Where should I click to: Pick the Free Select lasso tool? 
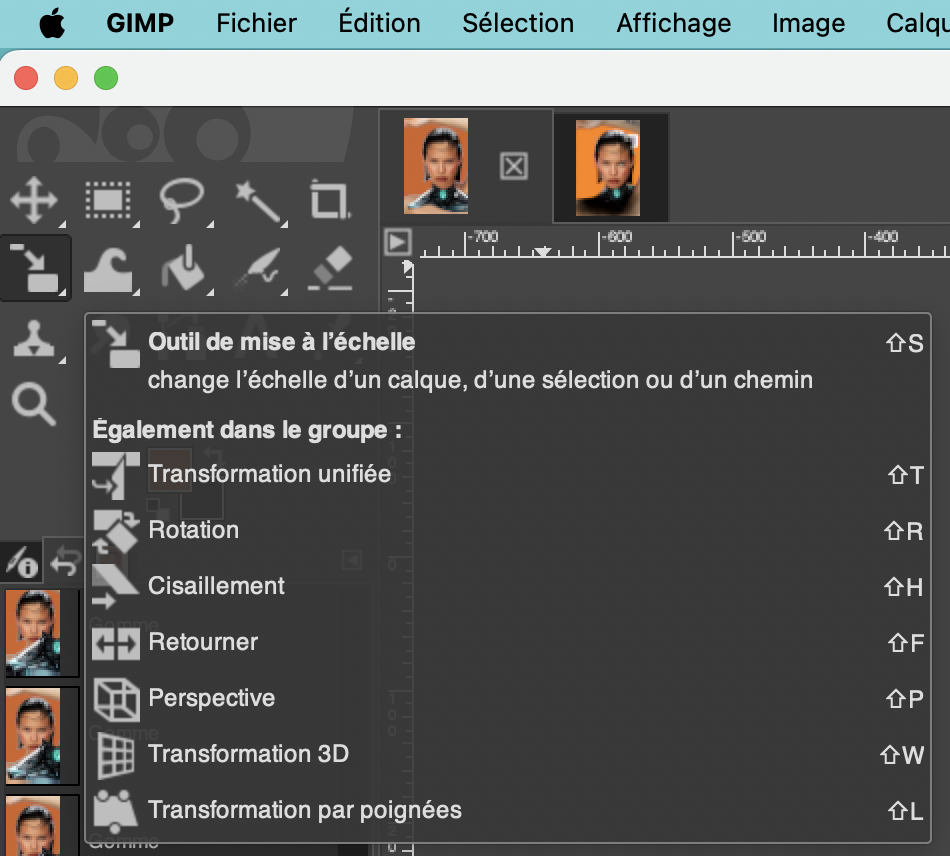pos(181,201)
